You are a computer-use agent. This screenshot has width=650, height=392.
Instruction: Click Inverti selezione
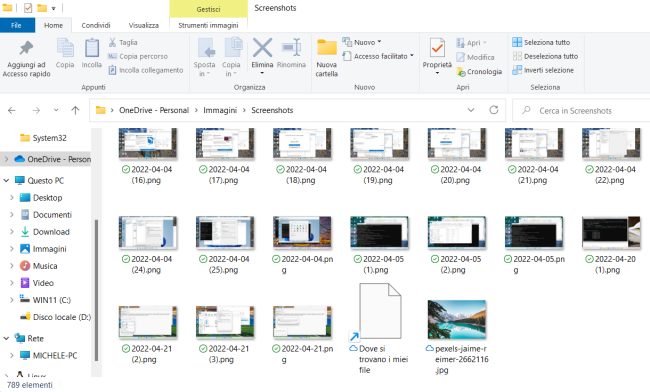tap(543, 70)
